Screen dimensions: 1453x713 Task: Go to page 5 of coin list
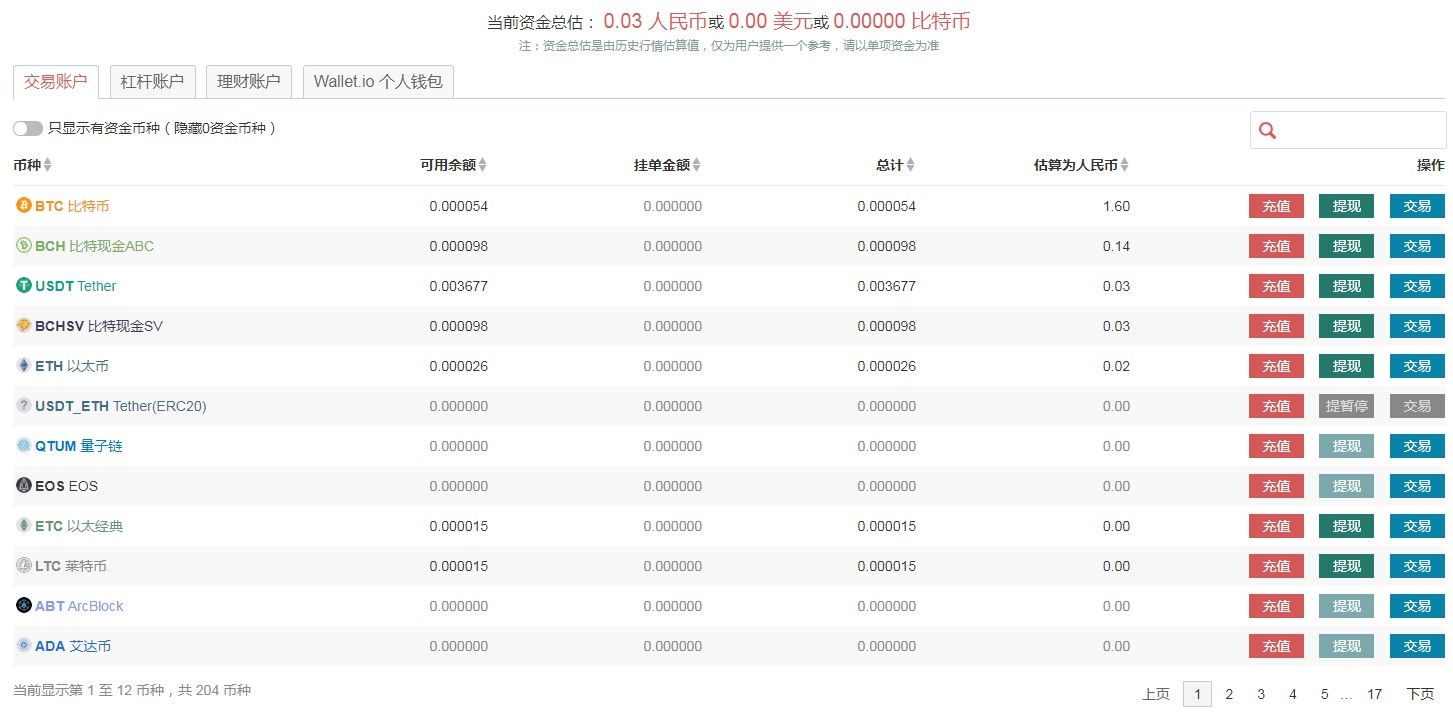coord(1324,694)
